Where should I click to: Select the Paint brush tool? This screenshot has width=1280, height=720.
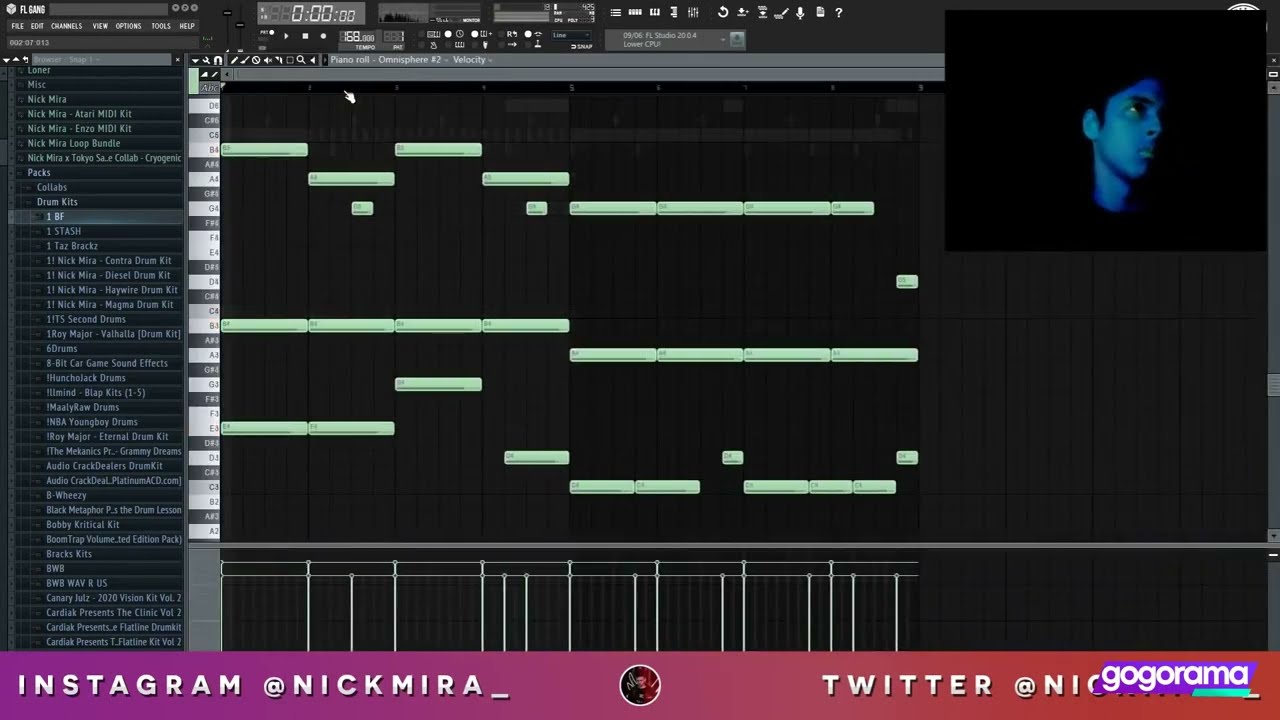[245, 60]
